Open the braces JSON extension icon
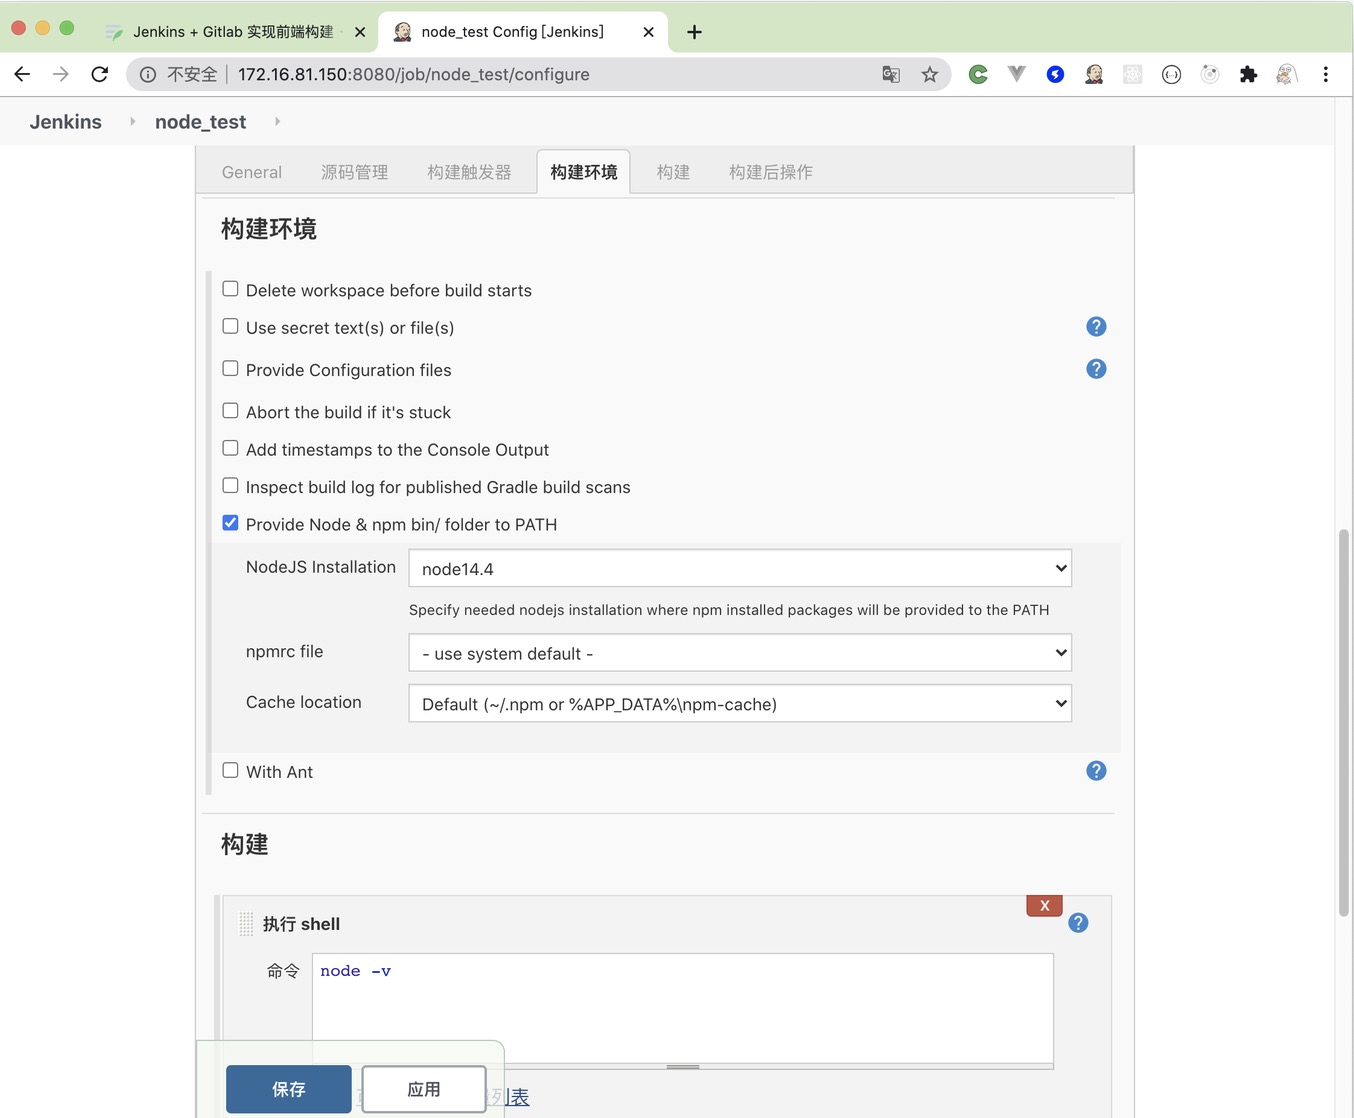 (x=1171, y=74)
